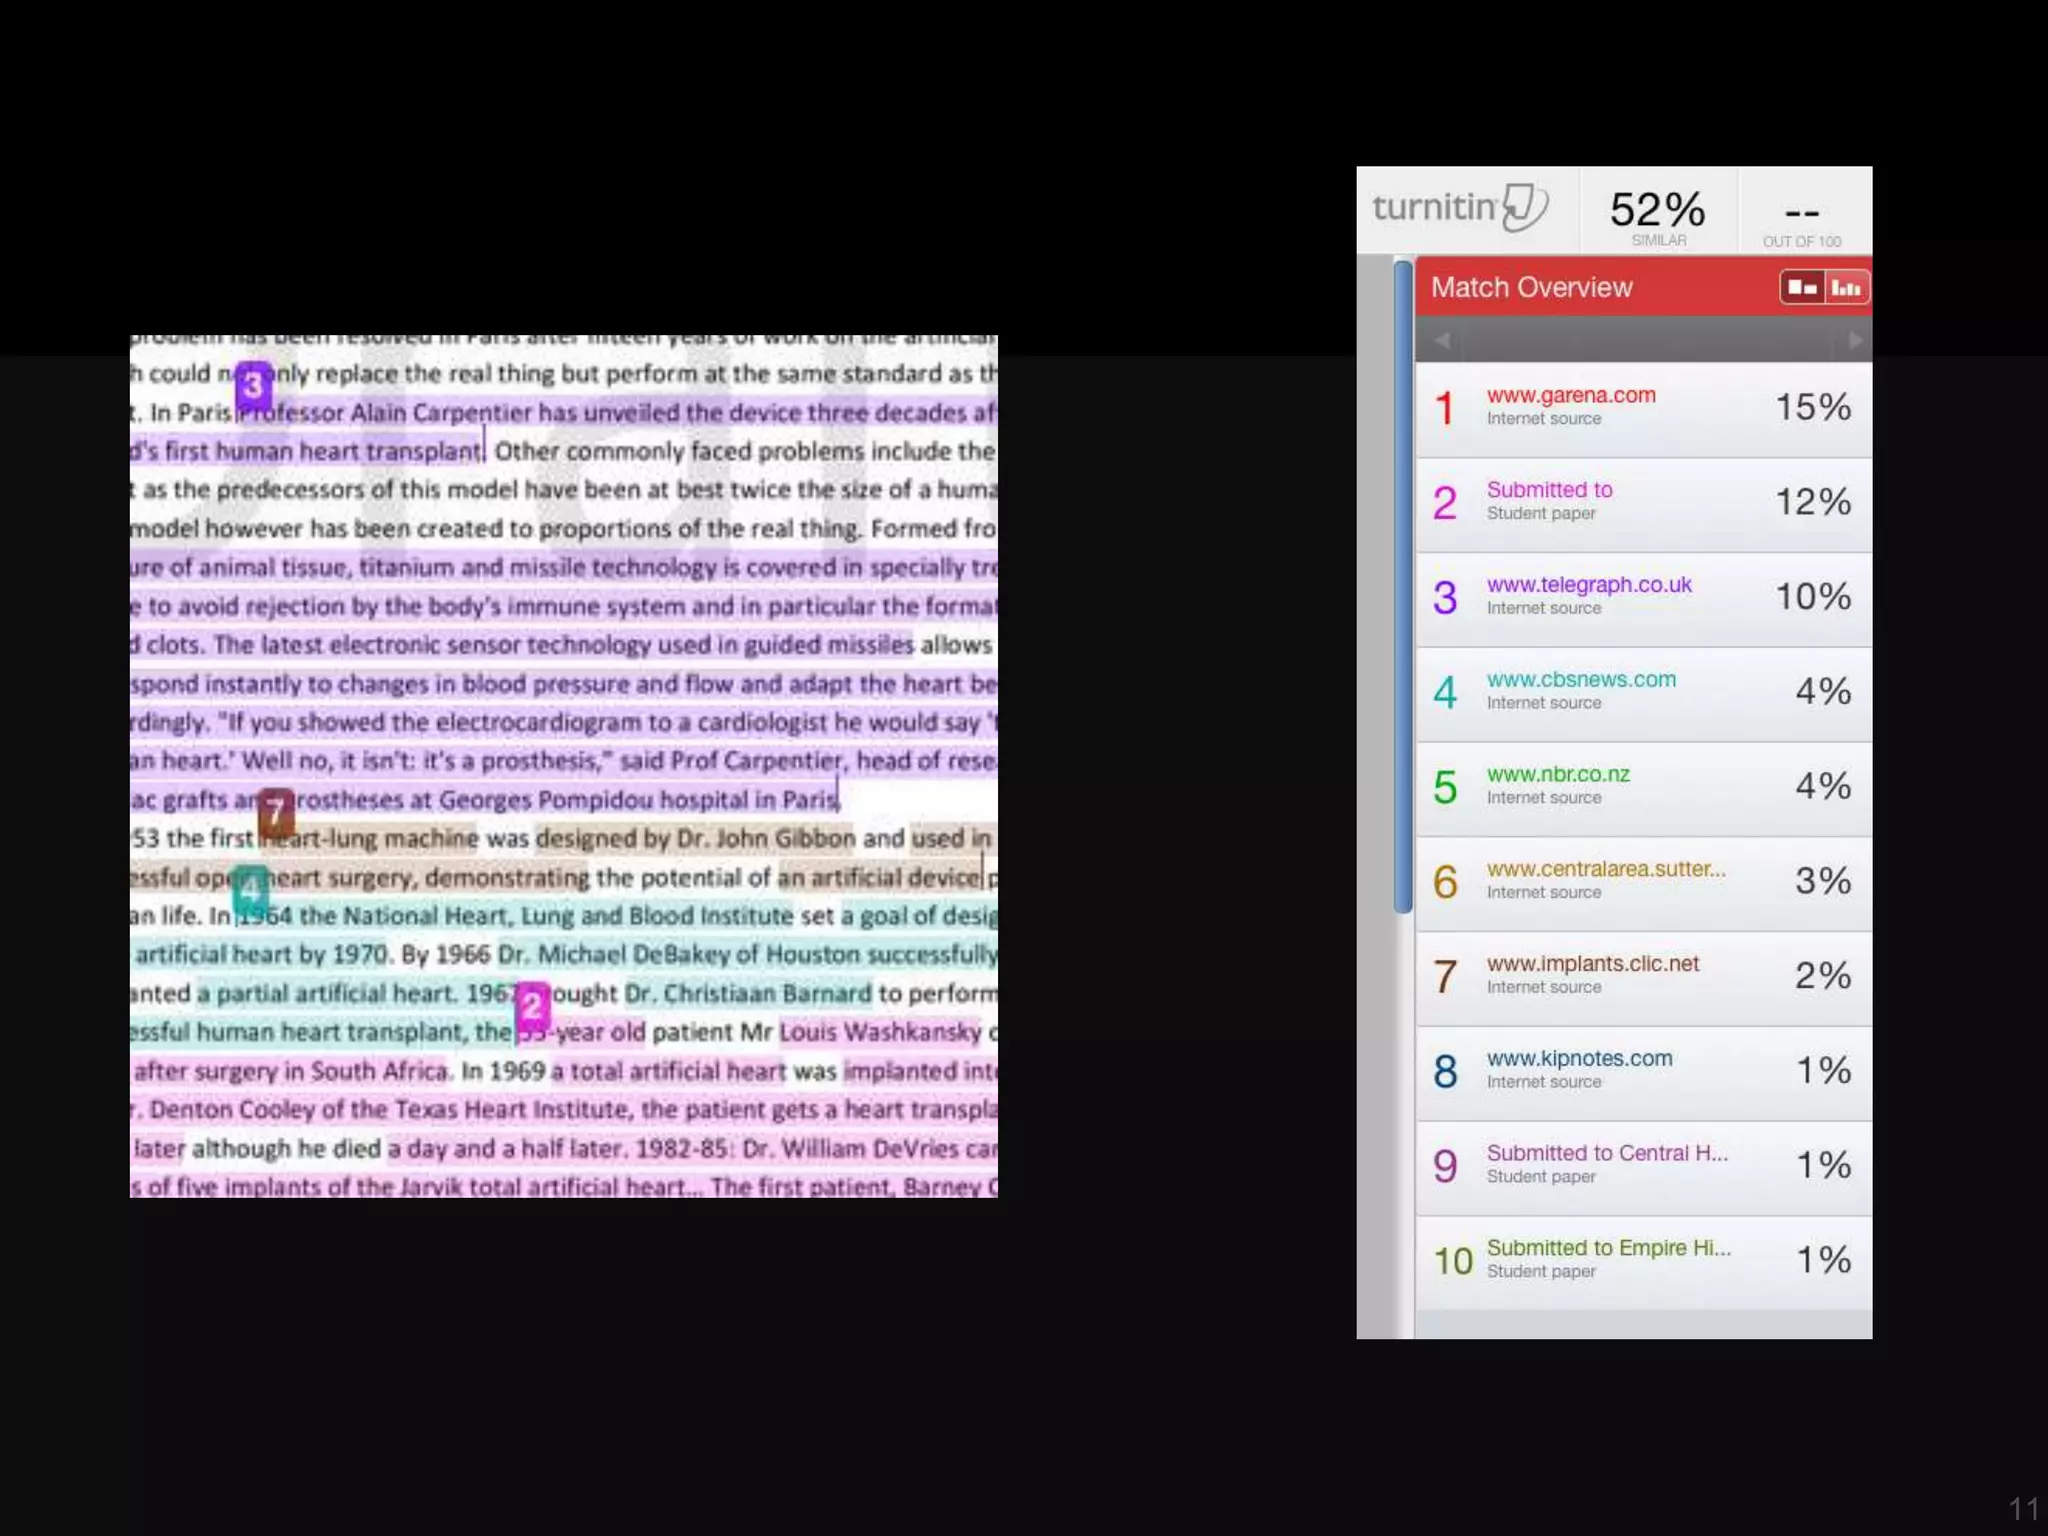
Task: Expand www.centralarea.sutter match details
Action: click(1605, 870)
